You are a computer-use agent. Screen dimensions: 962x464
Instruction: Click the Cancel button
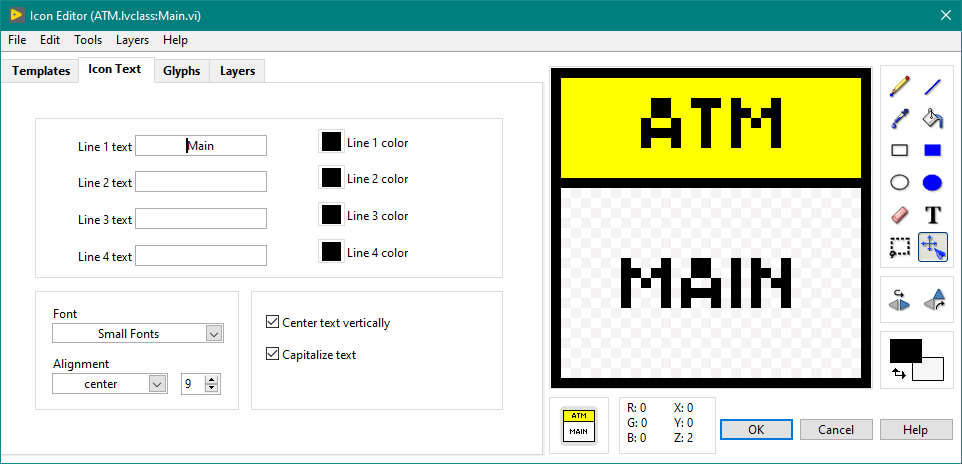point(836,429)
